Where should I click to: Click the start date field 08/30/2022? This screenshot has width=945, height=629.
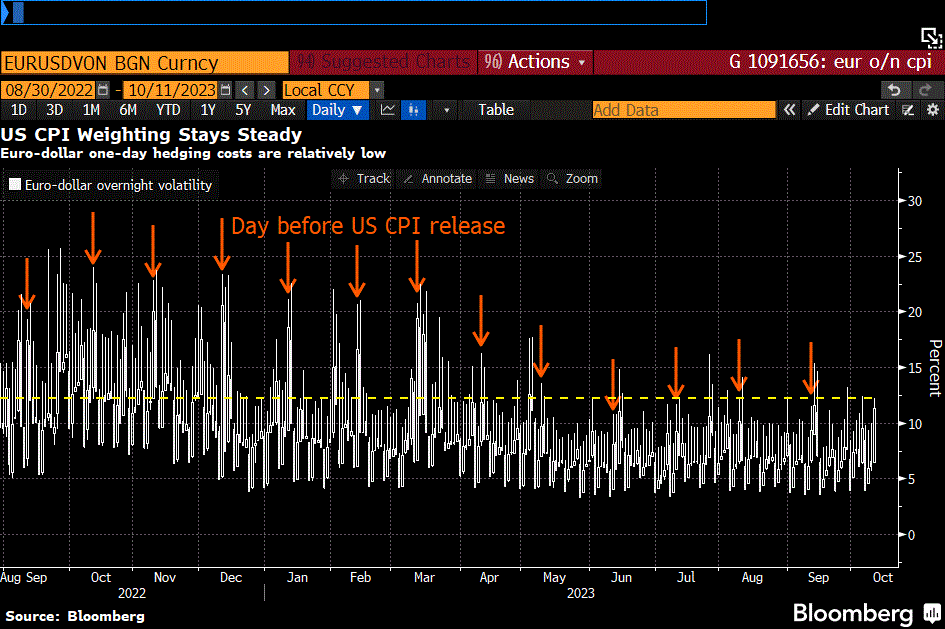49,90
